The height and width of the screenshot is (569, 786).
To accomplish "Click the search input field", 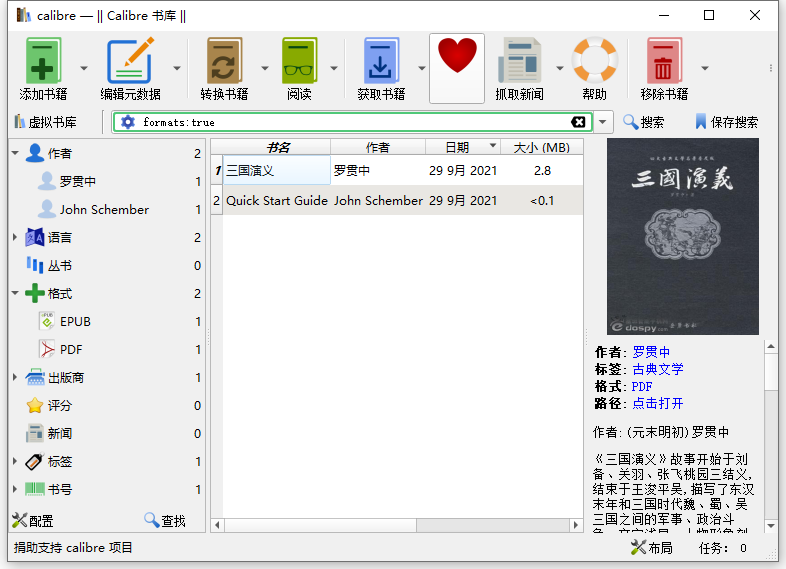I will (x=353, y=122).
